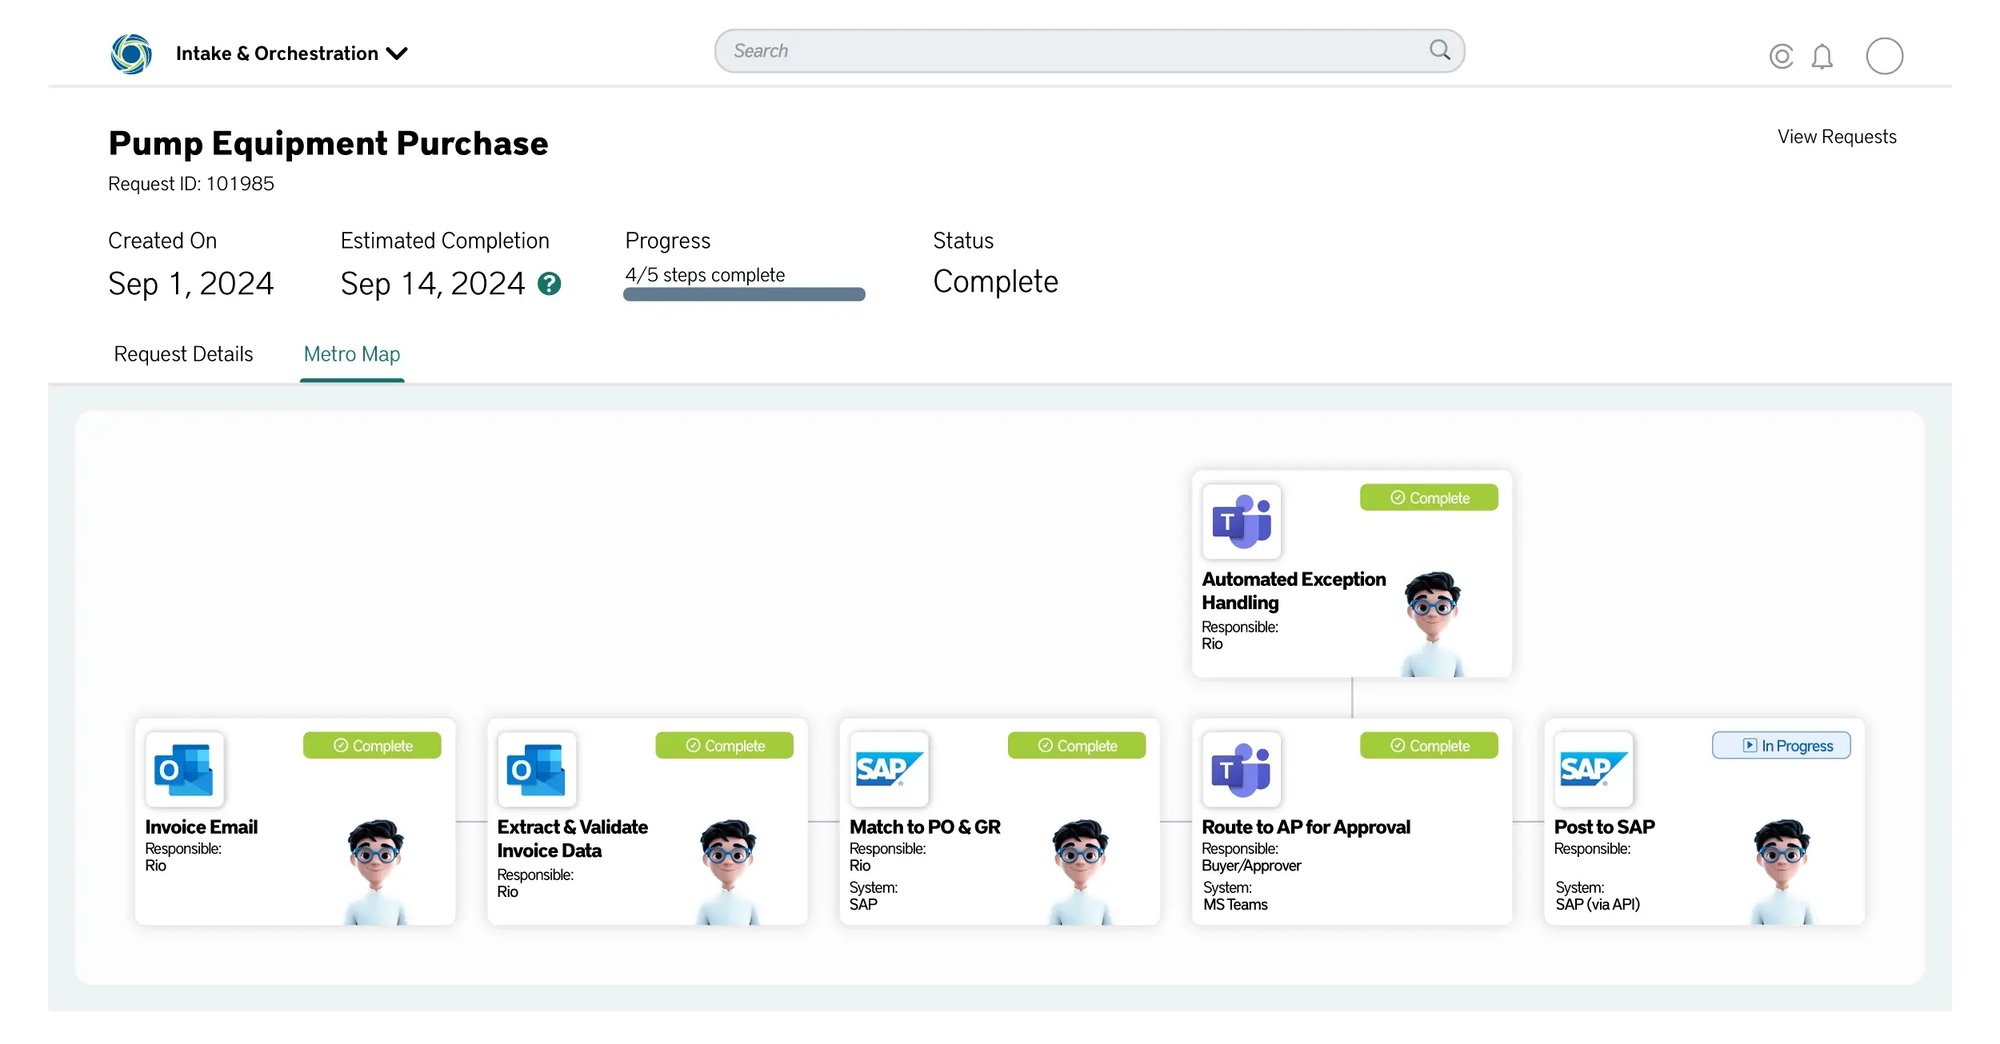2000x1044 pixels.
Task: Open the notifications bell
Action: click(1822, 56)
